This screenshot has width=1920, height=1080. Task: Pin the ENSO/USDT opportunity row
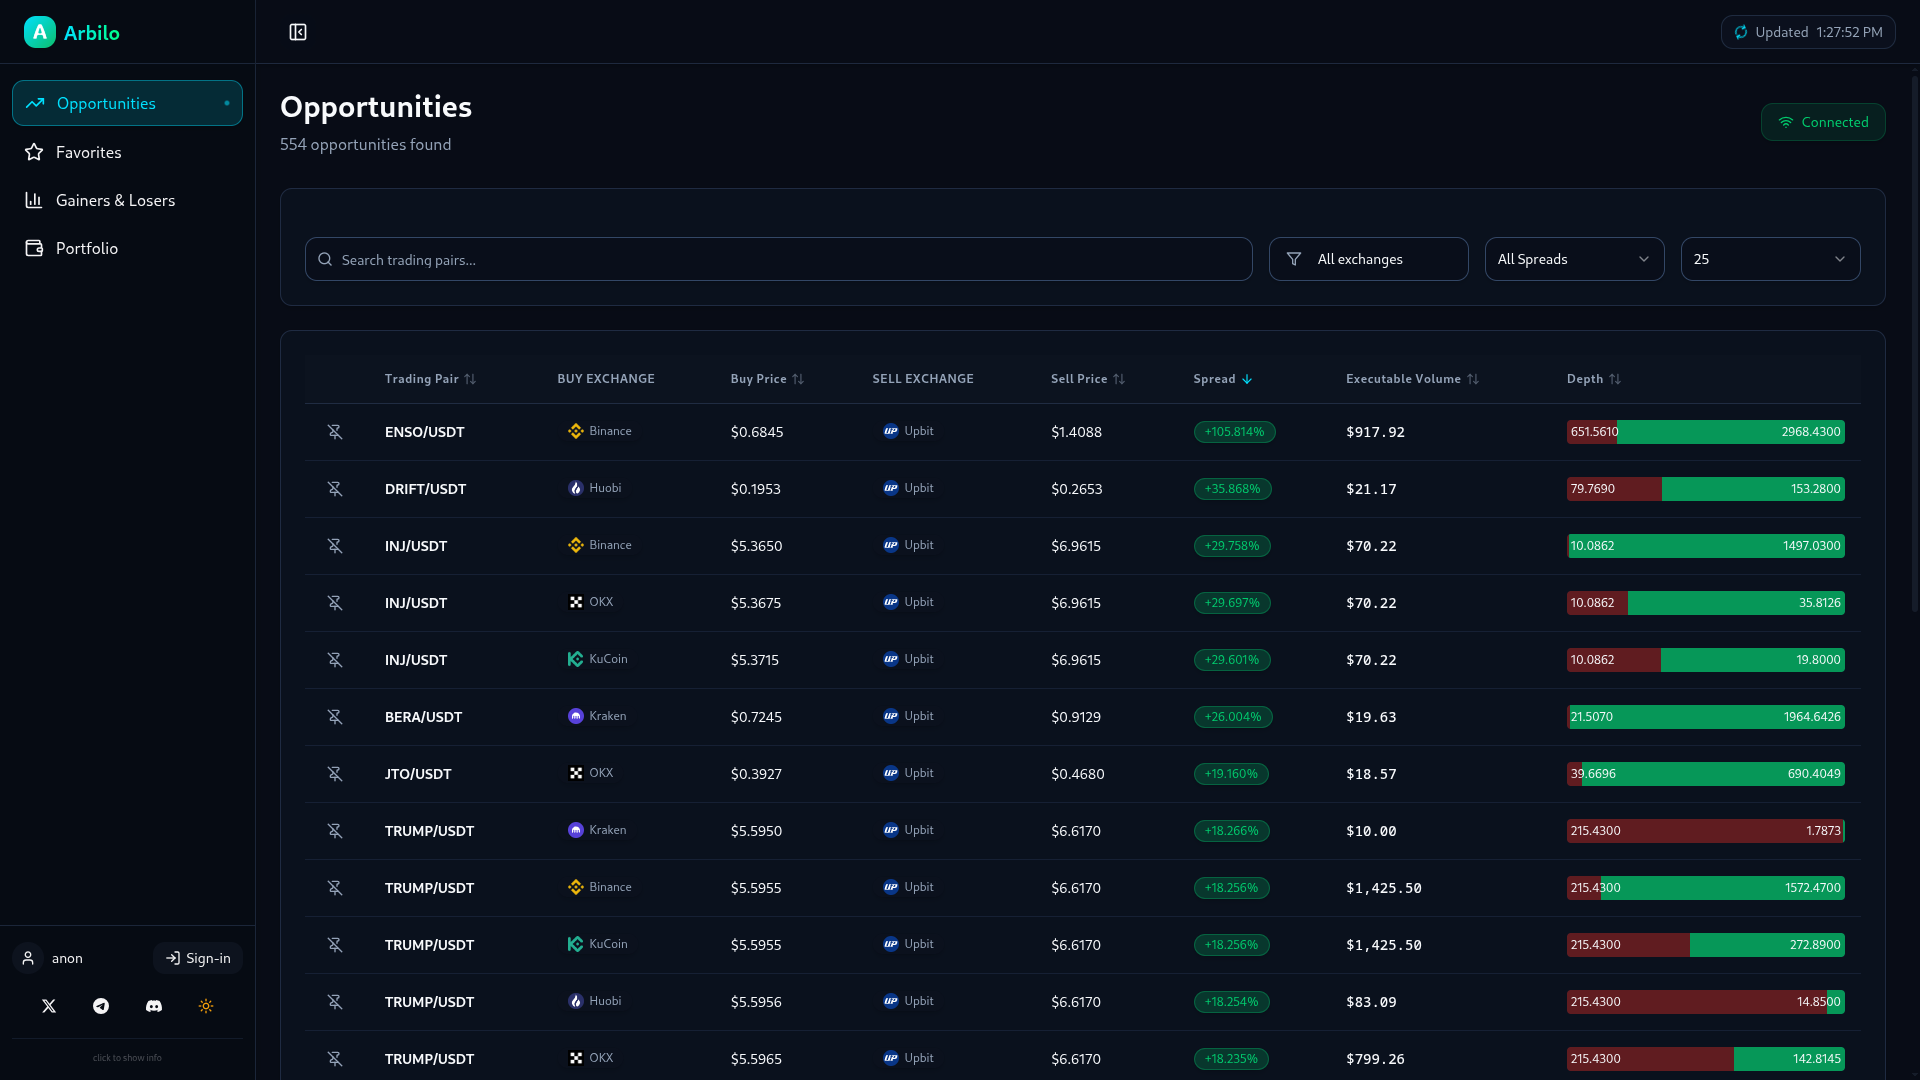335,431
